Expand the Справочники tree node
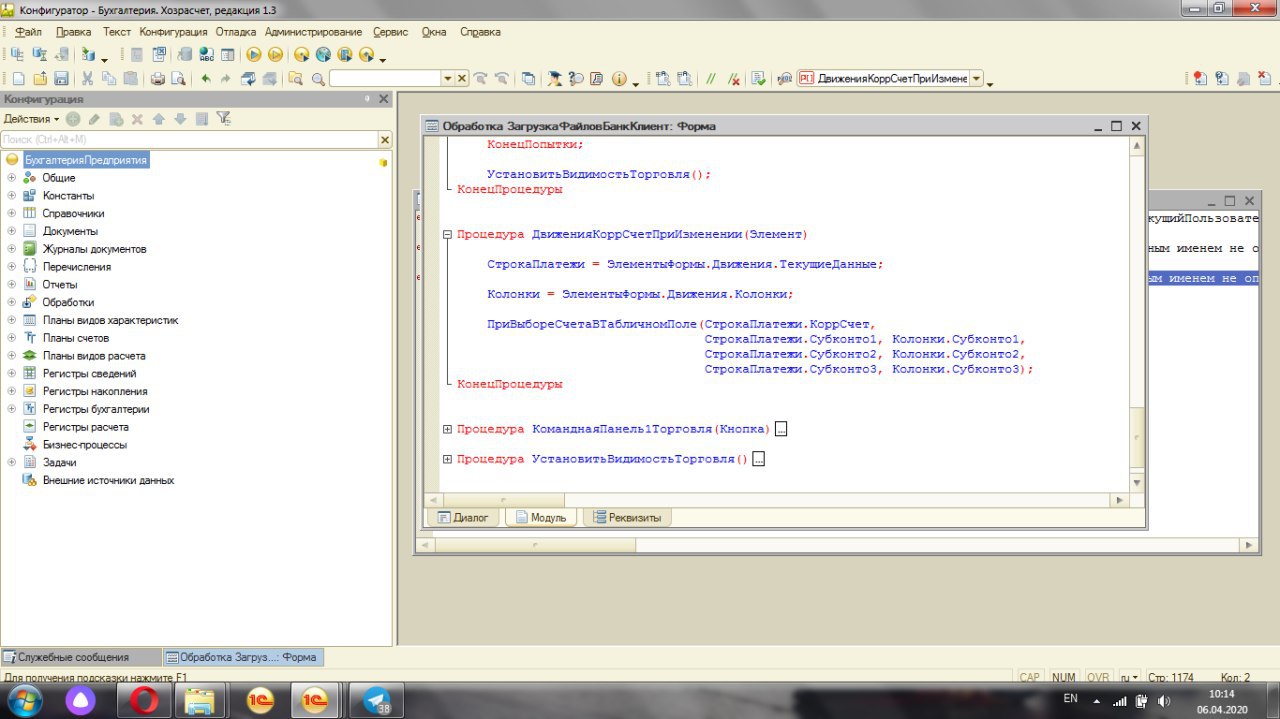Viewport: 1280px width, 719px height. 11,213
